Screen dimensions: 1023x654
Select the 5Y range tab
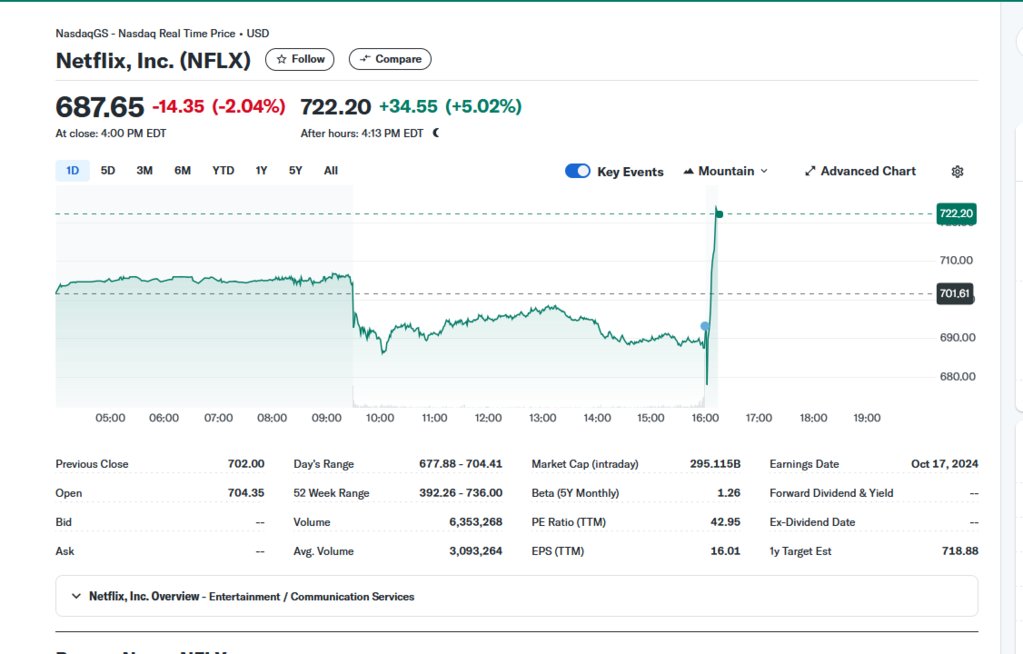pos(296,171)
